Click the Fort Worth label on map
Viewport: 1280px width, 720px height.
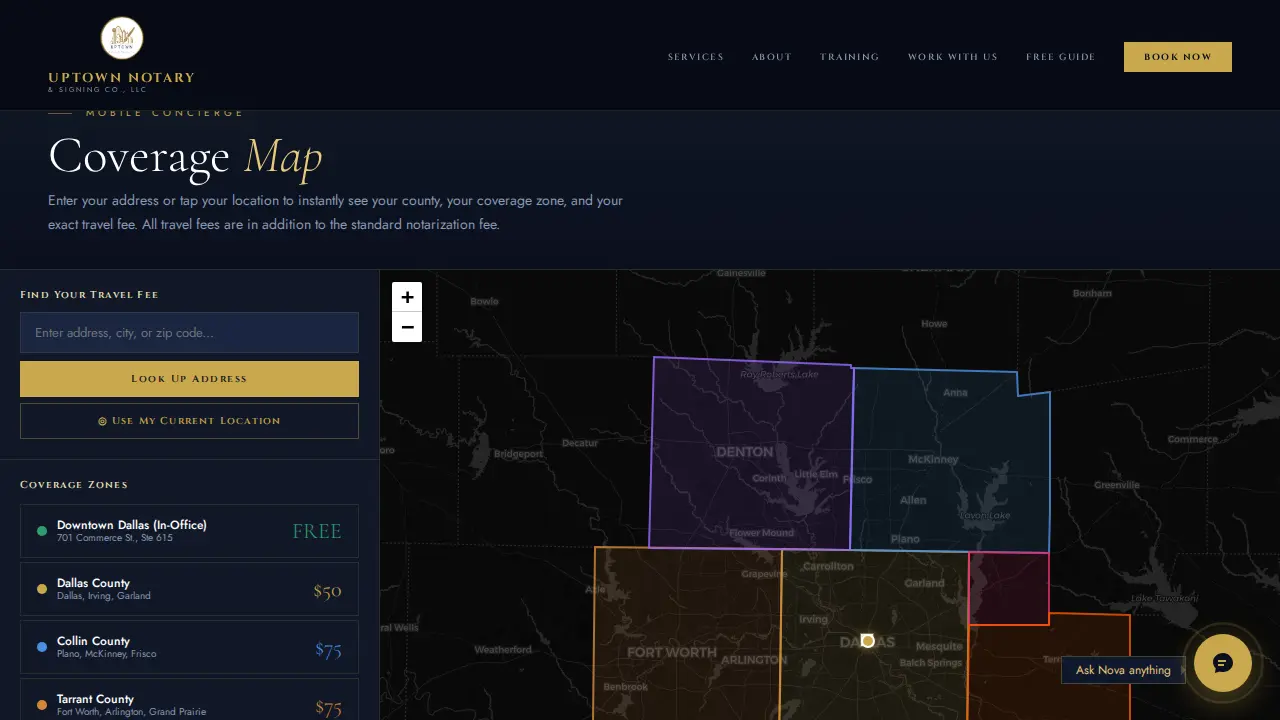(672, 652)
